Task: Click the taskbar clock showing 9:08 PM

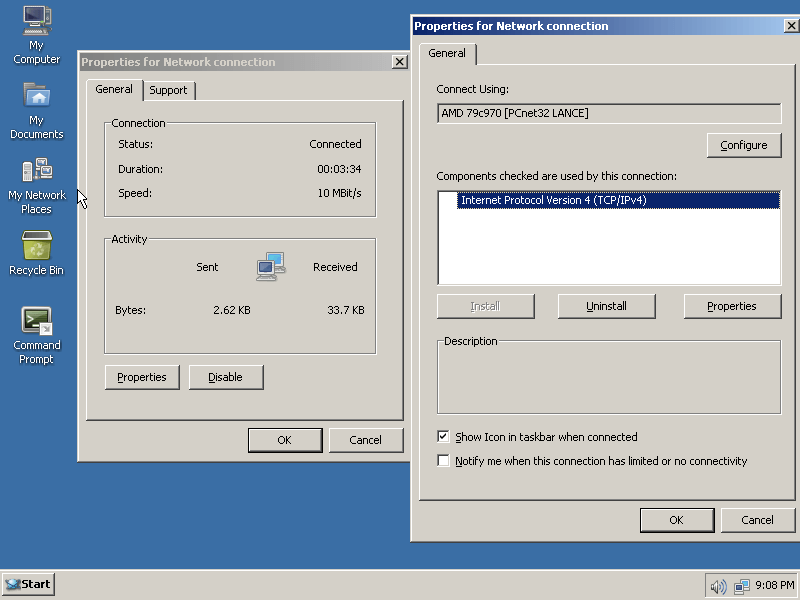Action: click(774, 585)
